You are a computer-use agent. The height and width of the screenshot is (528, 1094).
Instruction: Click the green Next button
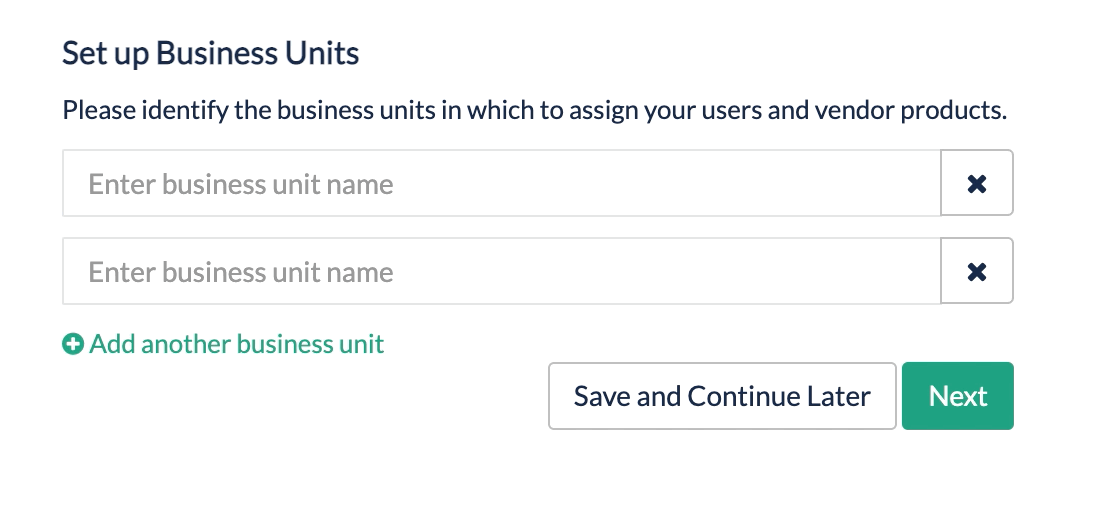click(957, 396)
